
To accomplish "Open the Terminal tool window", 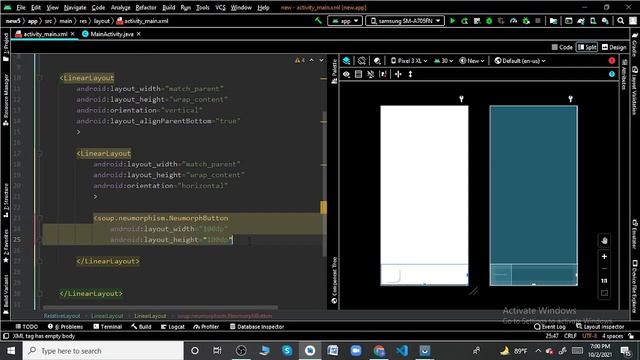I will coord(108,327).
